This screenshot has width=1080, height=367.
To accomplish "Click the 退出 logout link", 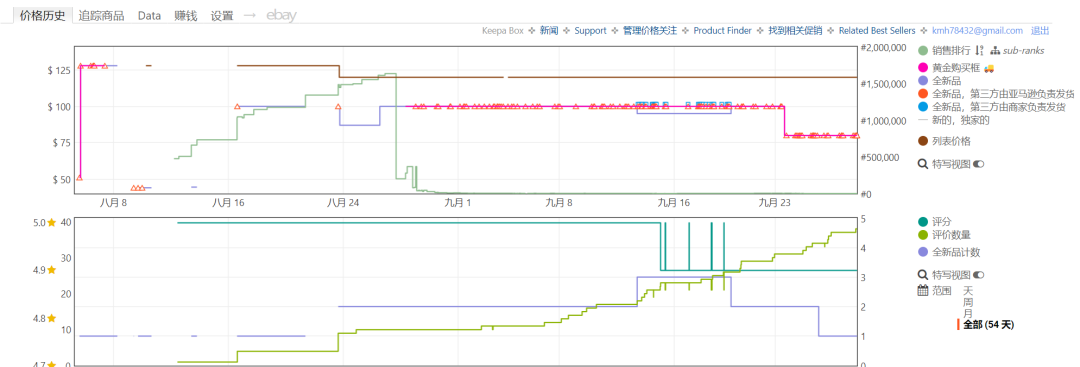I will [1040, 30].
